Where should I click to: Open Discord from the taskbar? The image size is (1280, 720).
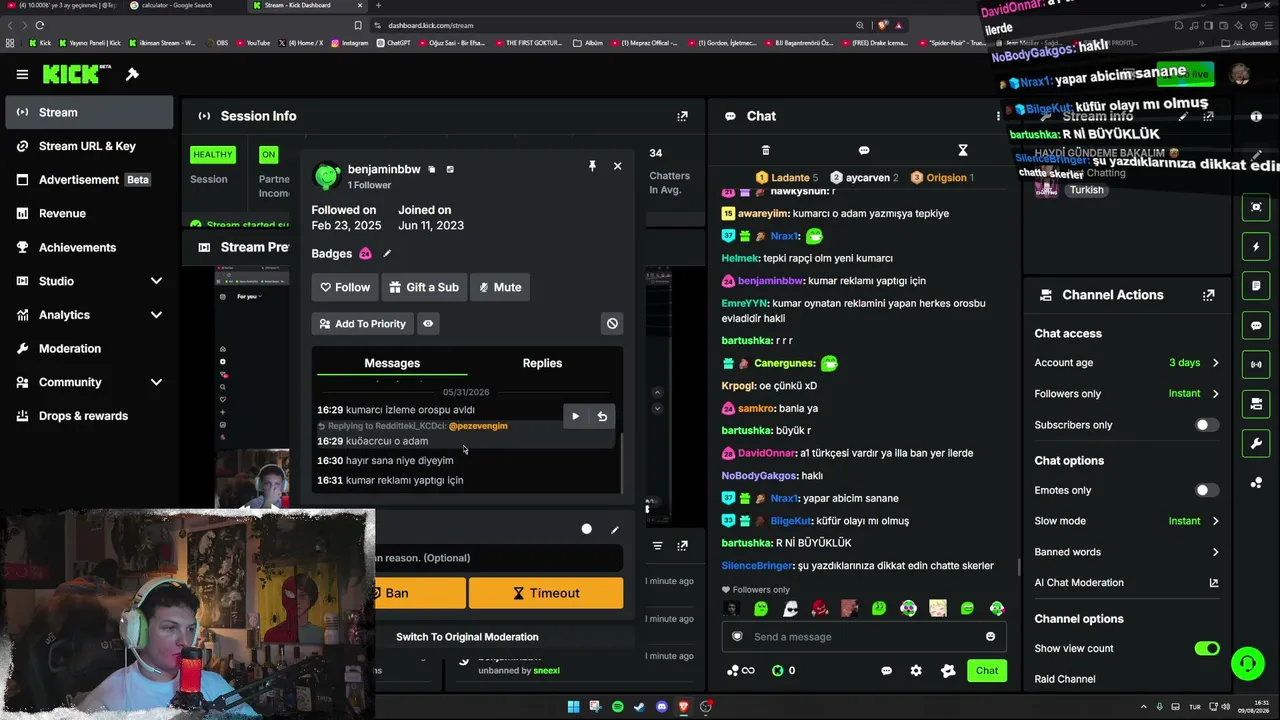[661, 707]
